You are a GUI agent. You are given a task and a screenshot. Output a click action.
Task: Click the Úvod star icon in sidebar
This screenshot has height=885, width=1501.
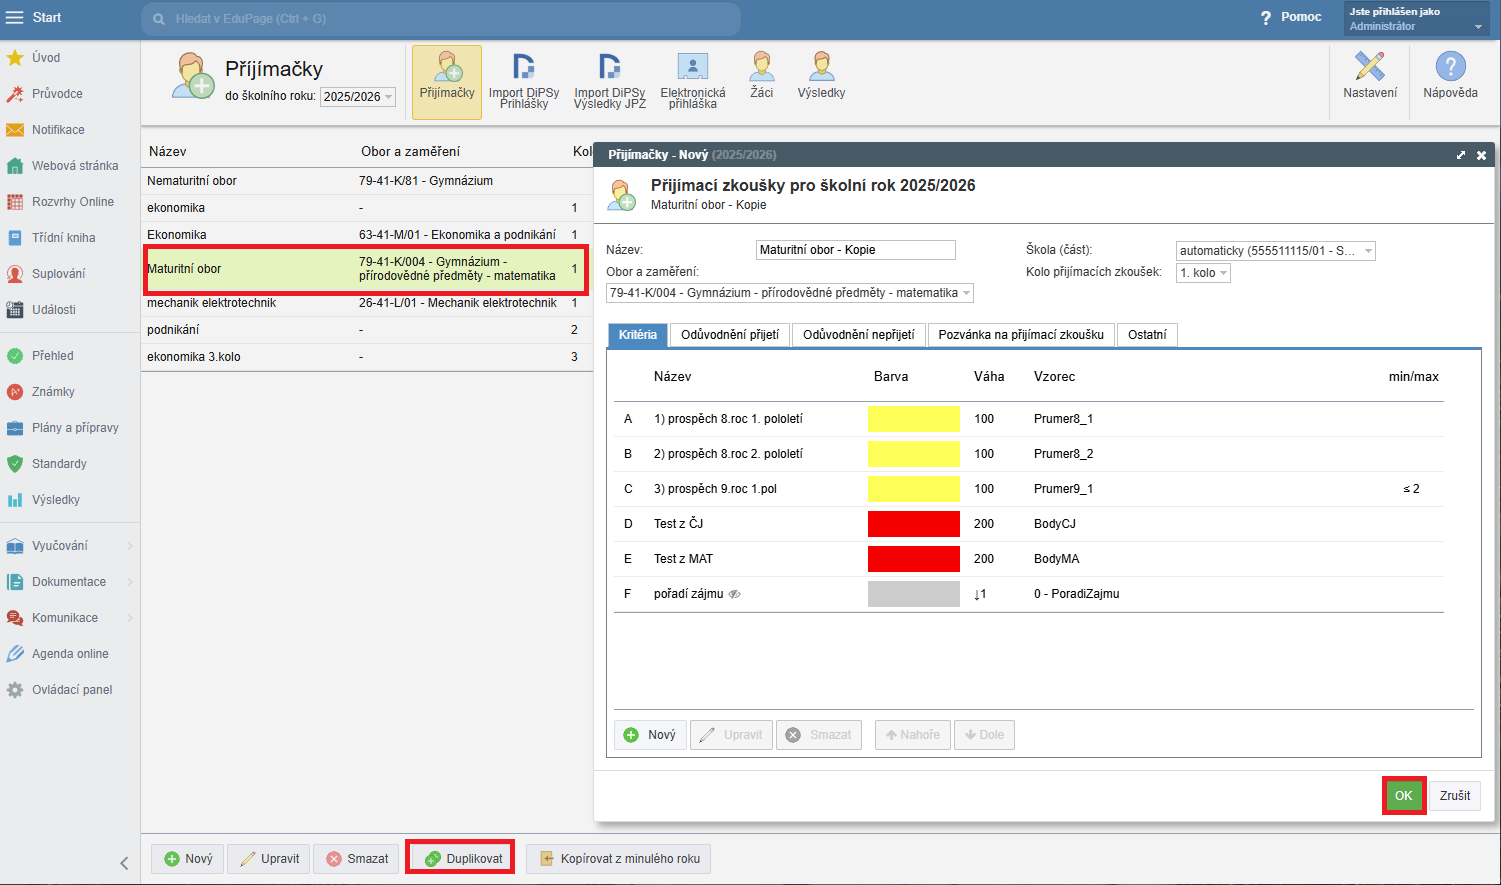point(15,58)
